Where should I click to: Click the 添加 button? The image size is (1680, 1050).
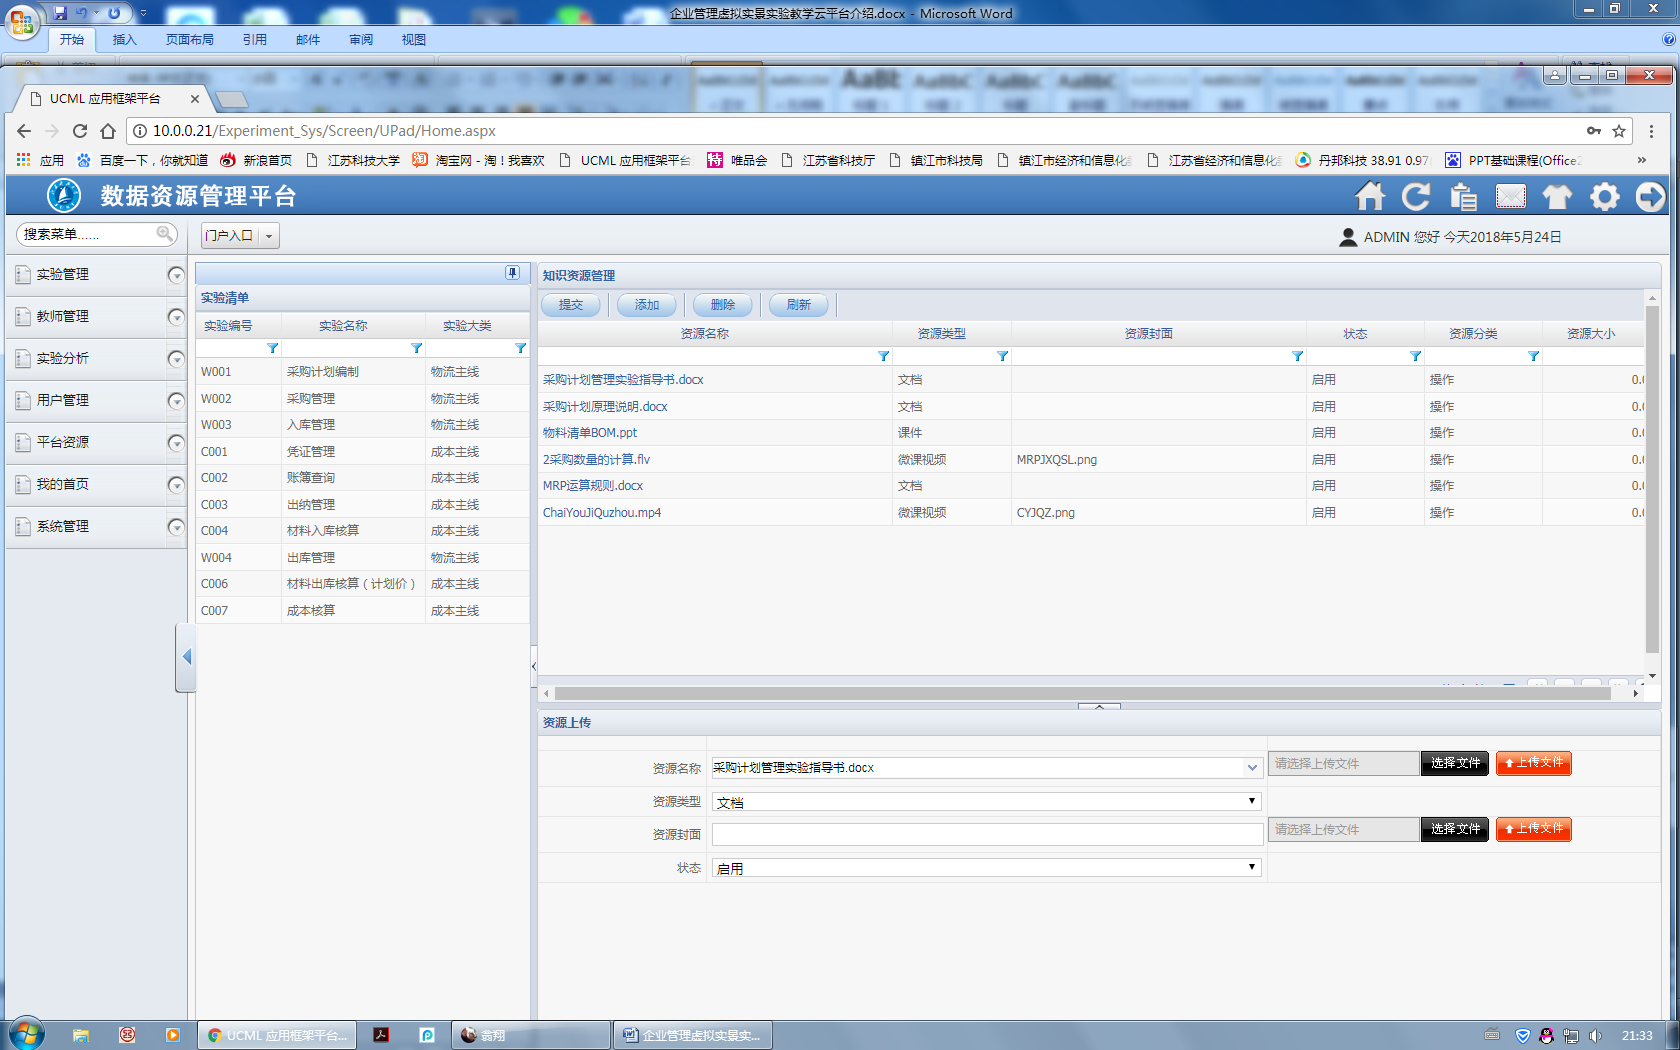(646, 305)
